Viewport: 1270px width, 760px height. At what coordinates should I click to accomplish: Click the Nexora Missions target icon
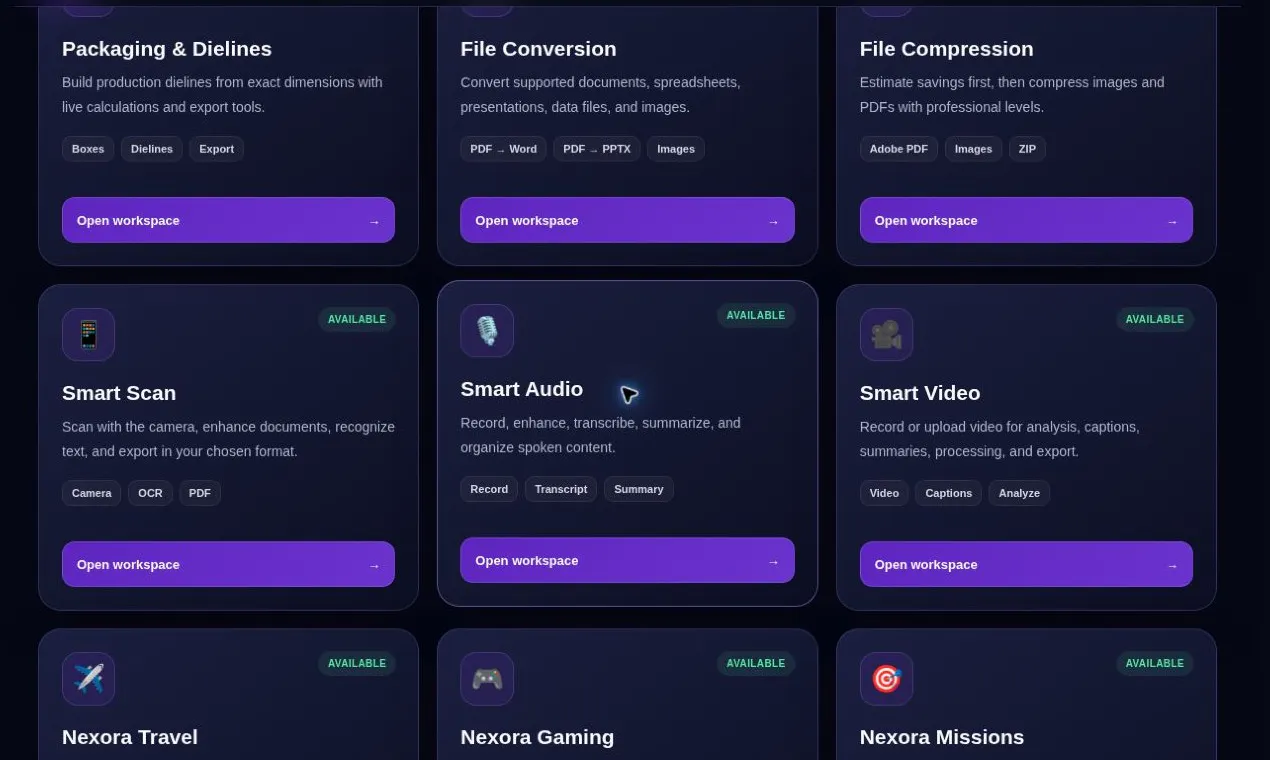point(886,679)
